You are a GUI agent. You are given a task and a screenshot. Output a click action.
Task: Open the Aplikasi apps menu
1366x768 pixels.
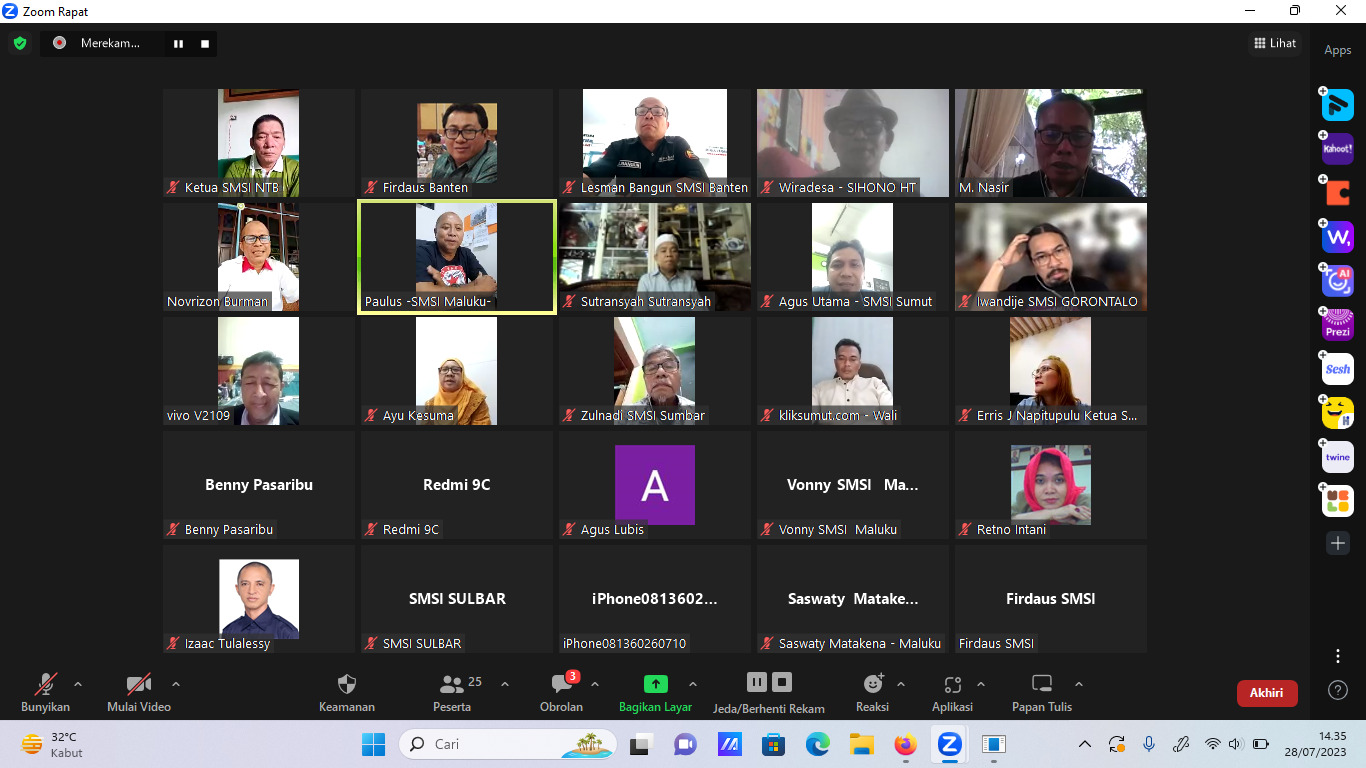(952, 685)
